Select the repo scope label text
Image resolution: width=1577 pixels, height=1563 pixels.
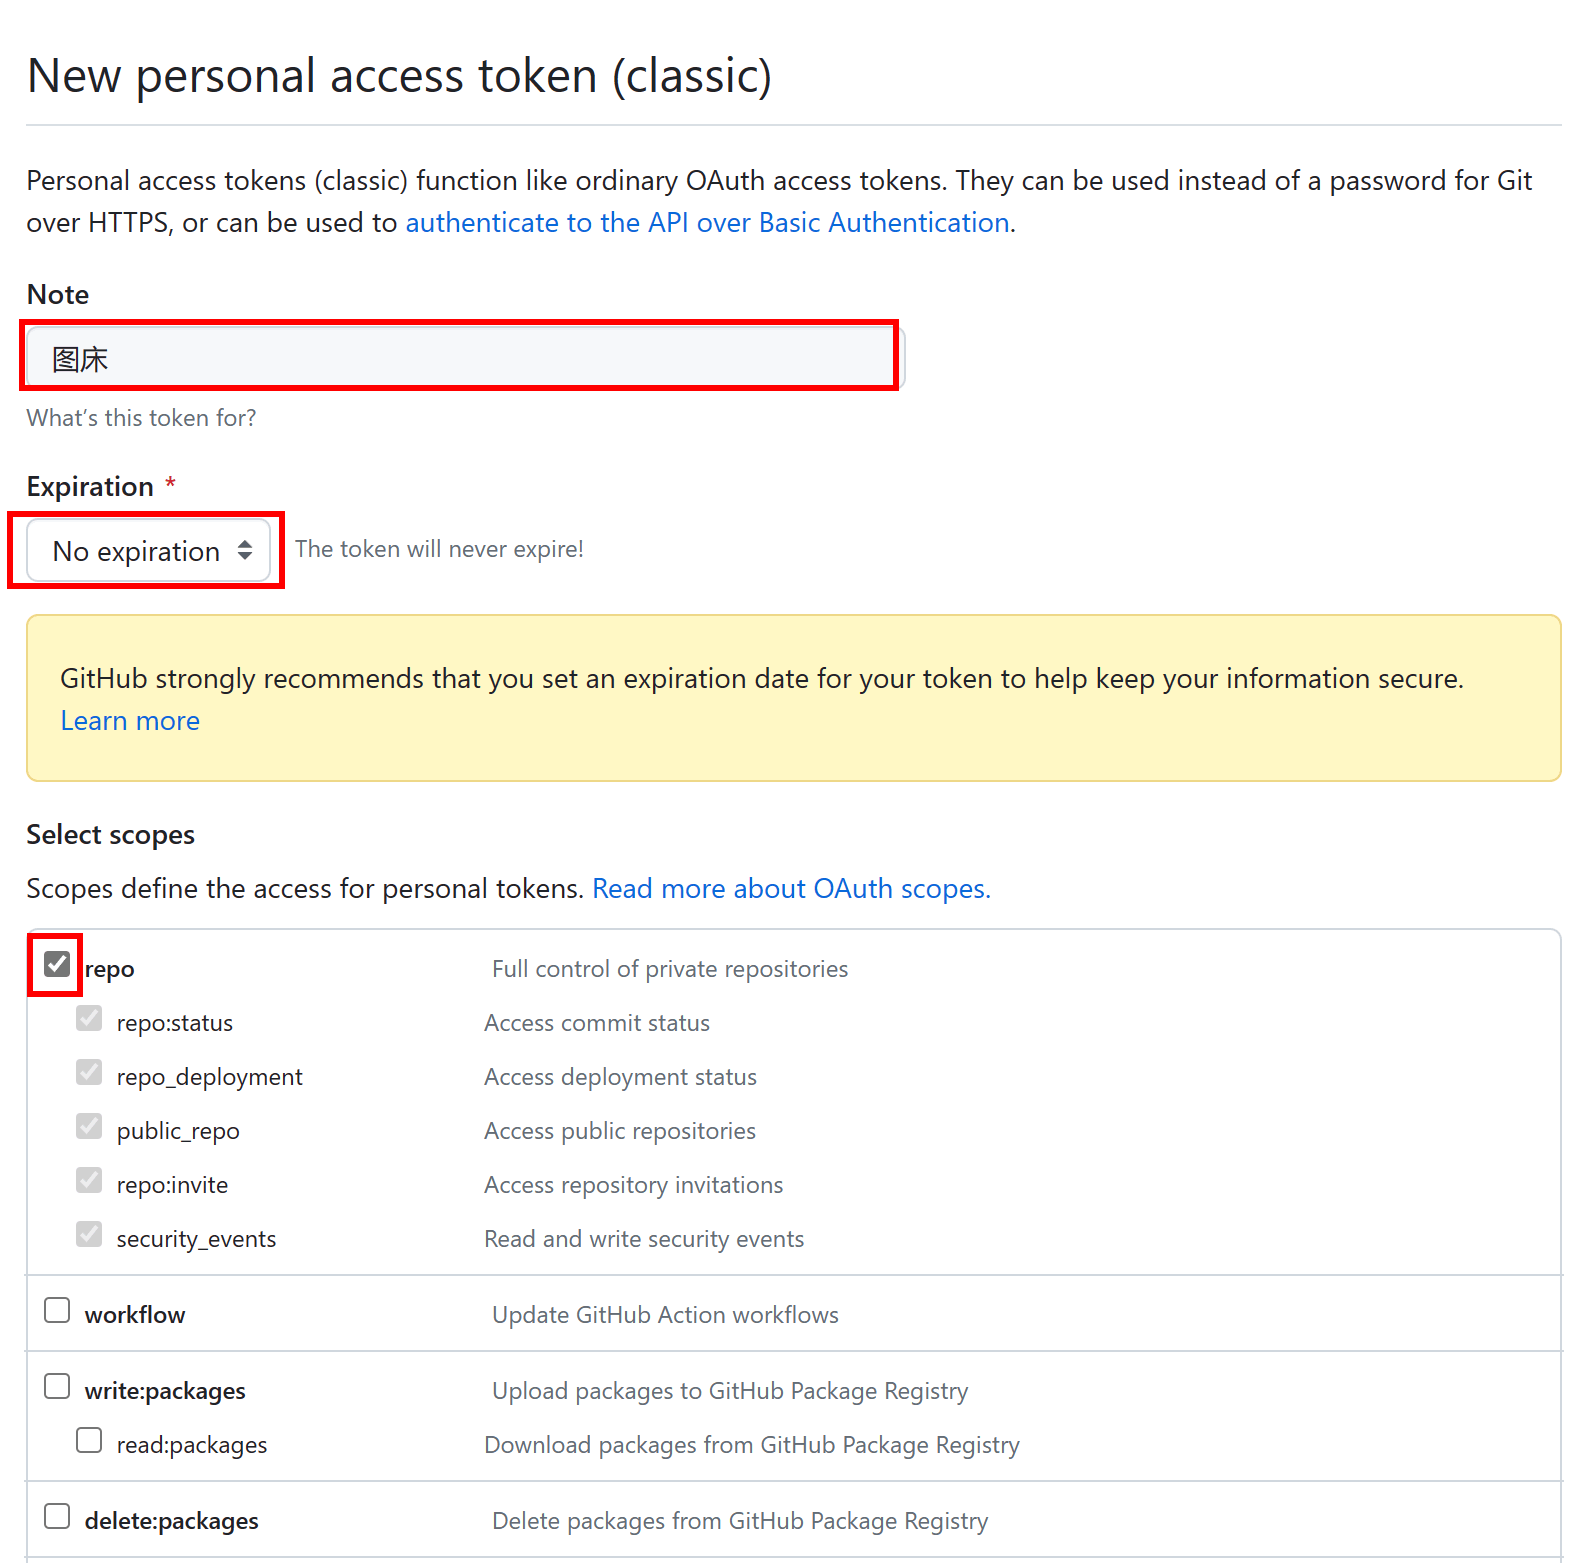[x=110, y=968]
